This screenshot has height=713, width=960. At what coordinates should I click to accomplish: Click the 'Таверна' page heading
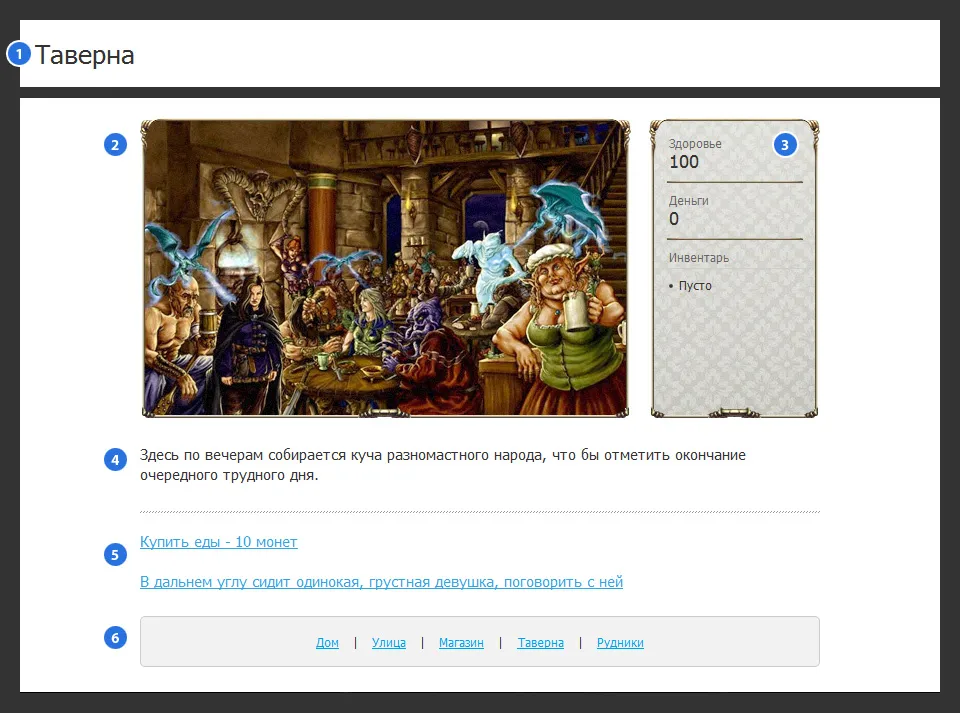pyautogui.click(x=85, y=55)
